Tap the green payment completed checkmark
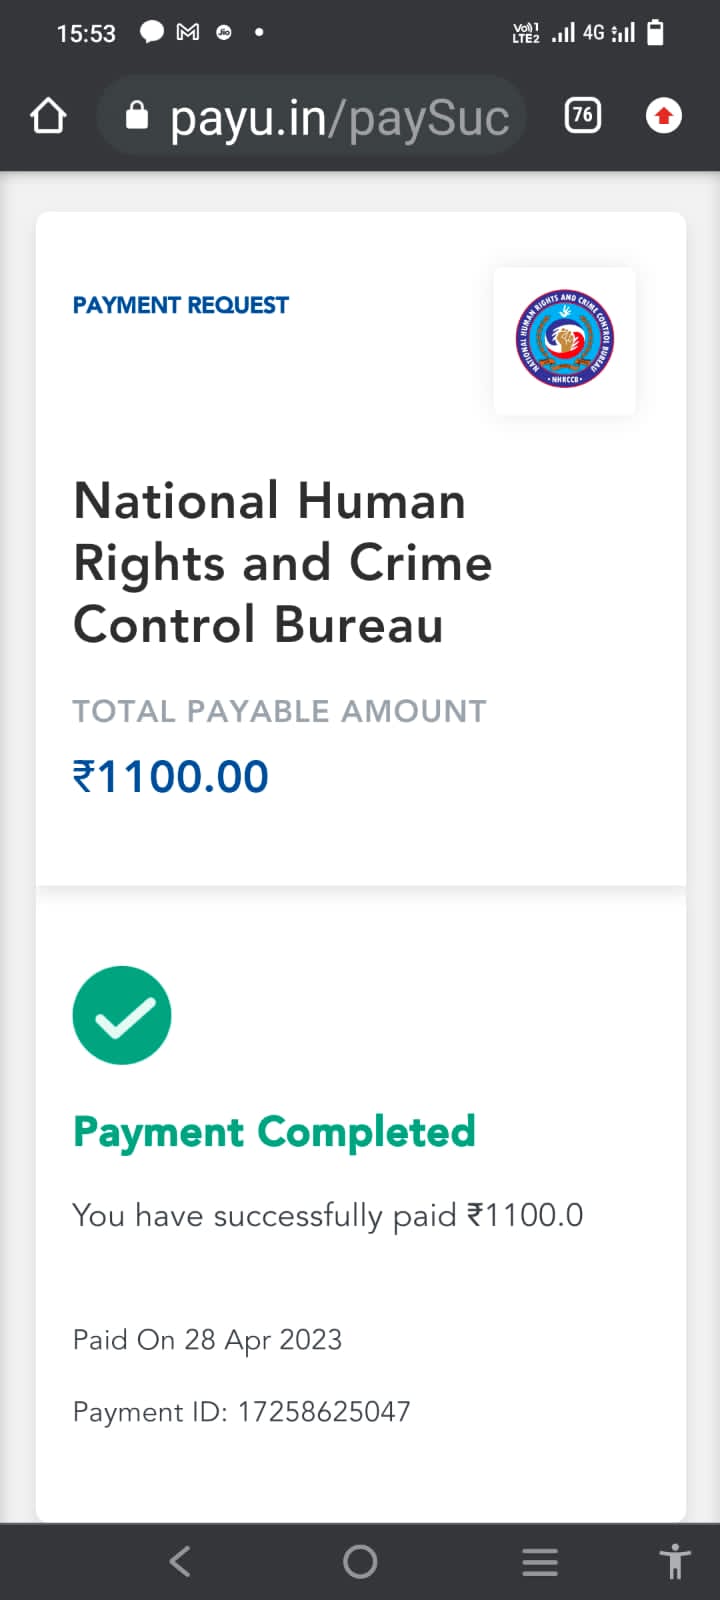The width and height of the screenshot is (720, 1600). click(x=122, y=1015)
